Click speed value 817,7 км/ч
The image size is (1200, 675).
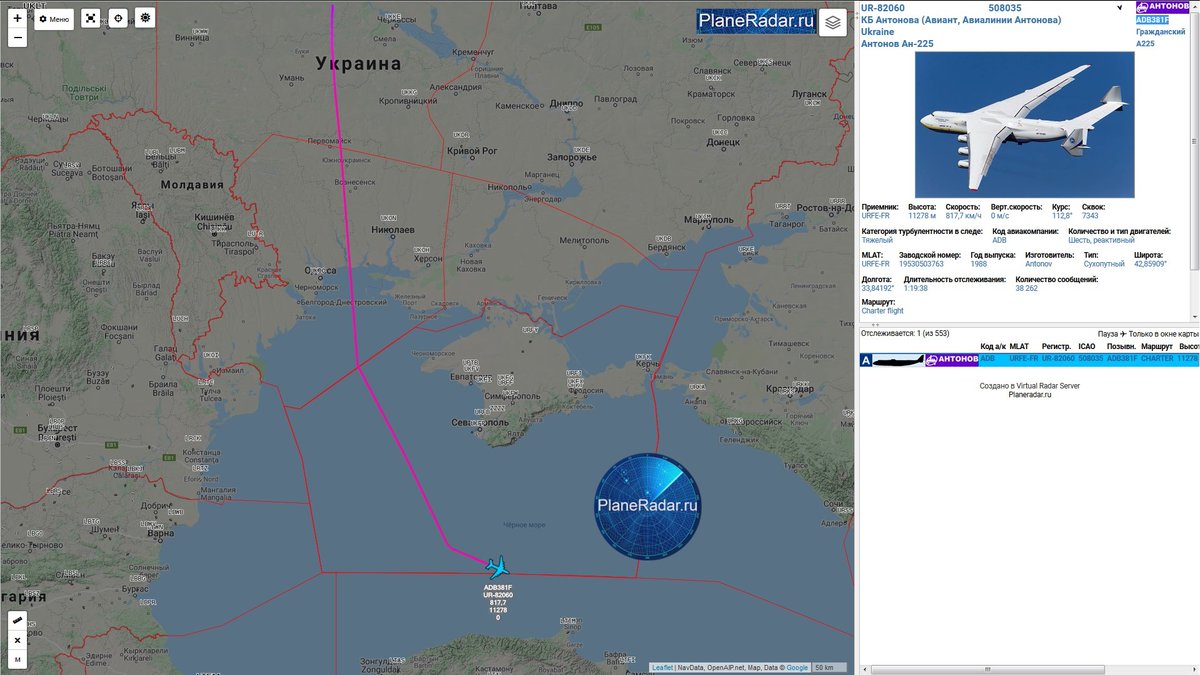[x=962, y=216]
